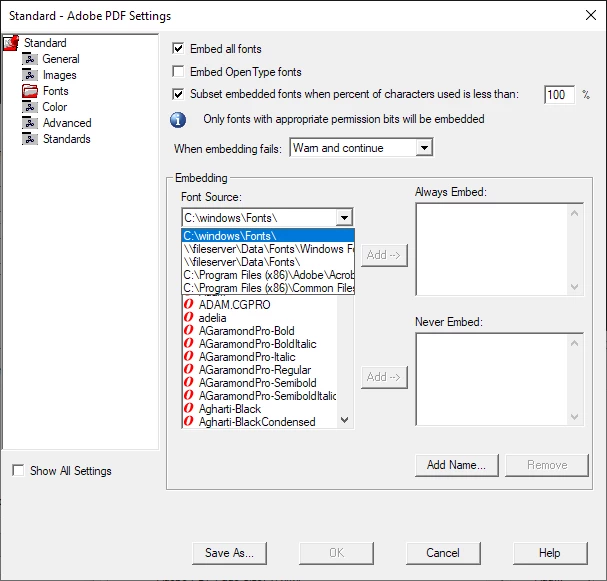Click the Remove button
The image size is (607, 581).
click(x=547, y=465)
